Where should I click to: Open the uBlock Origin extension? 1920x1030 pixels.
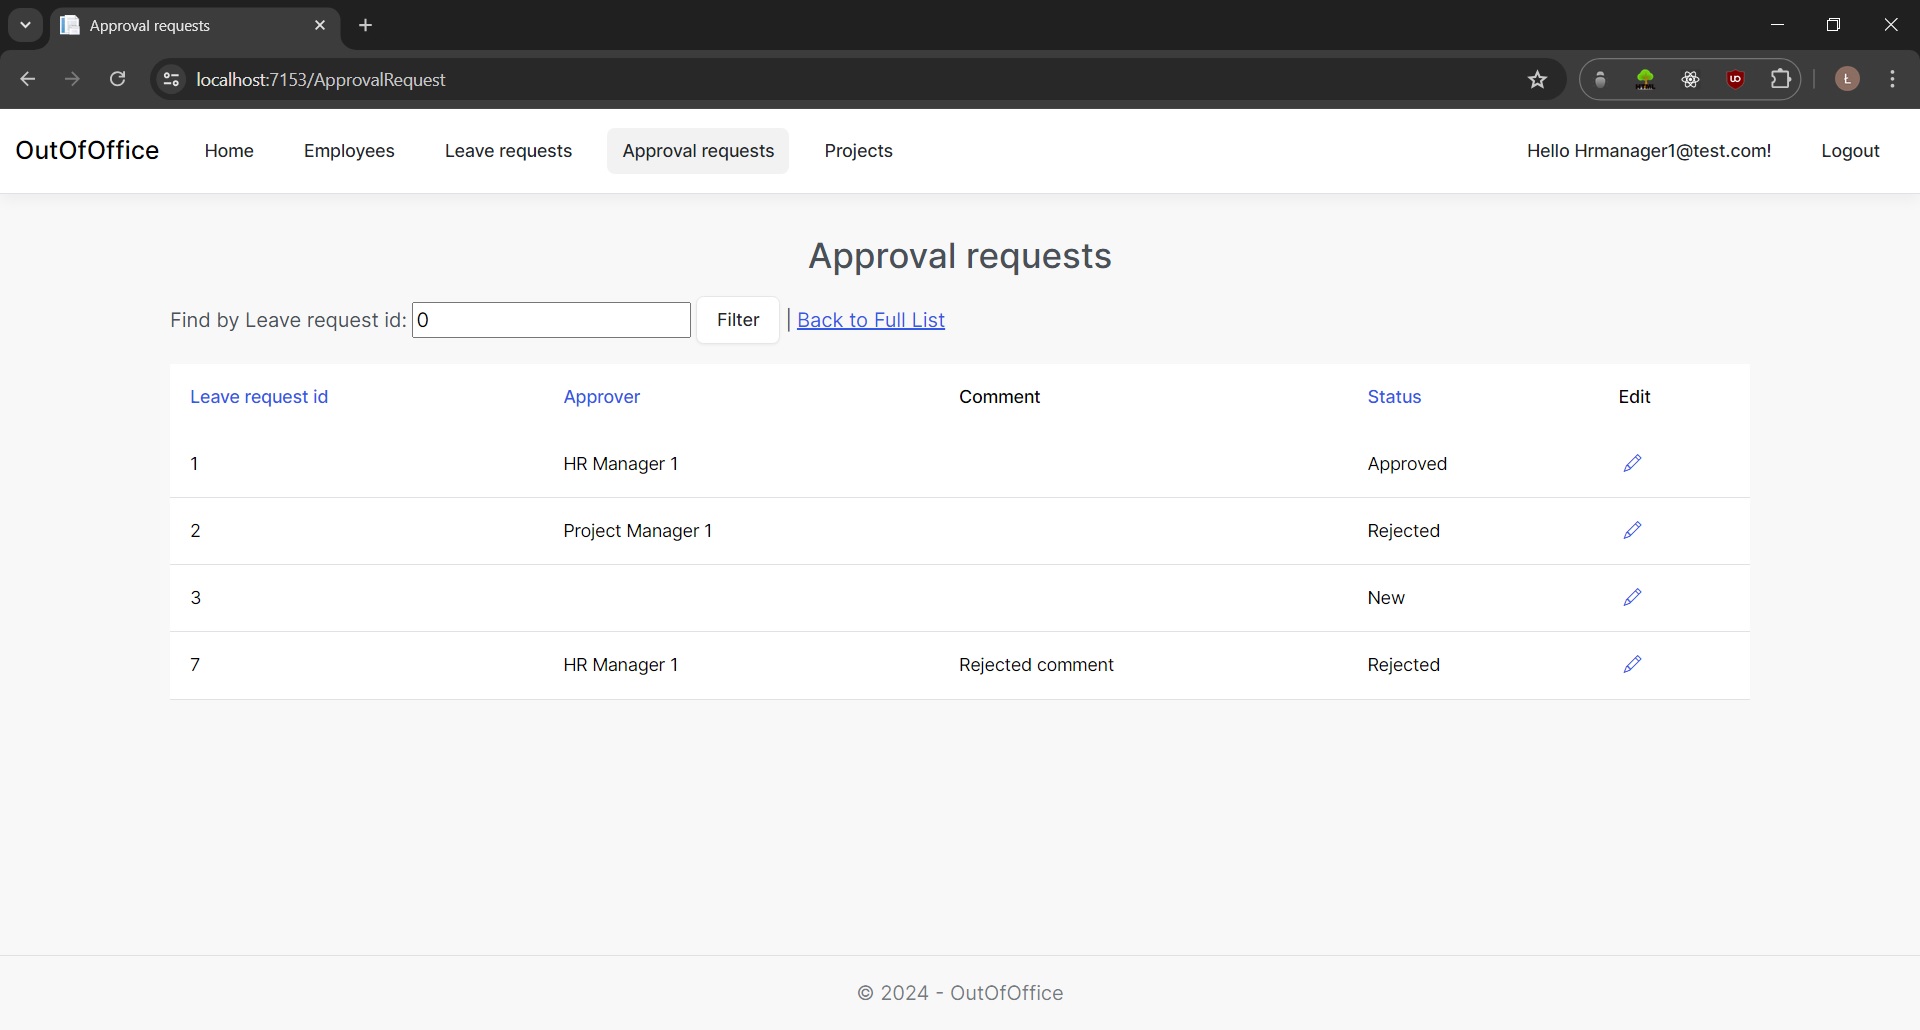(1736, 79)
